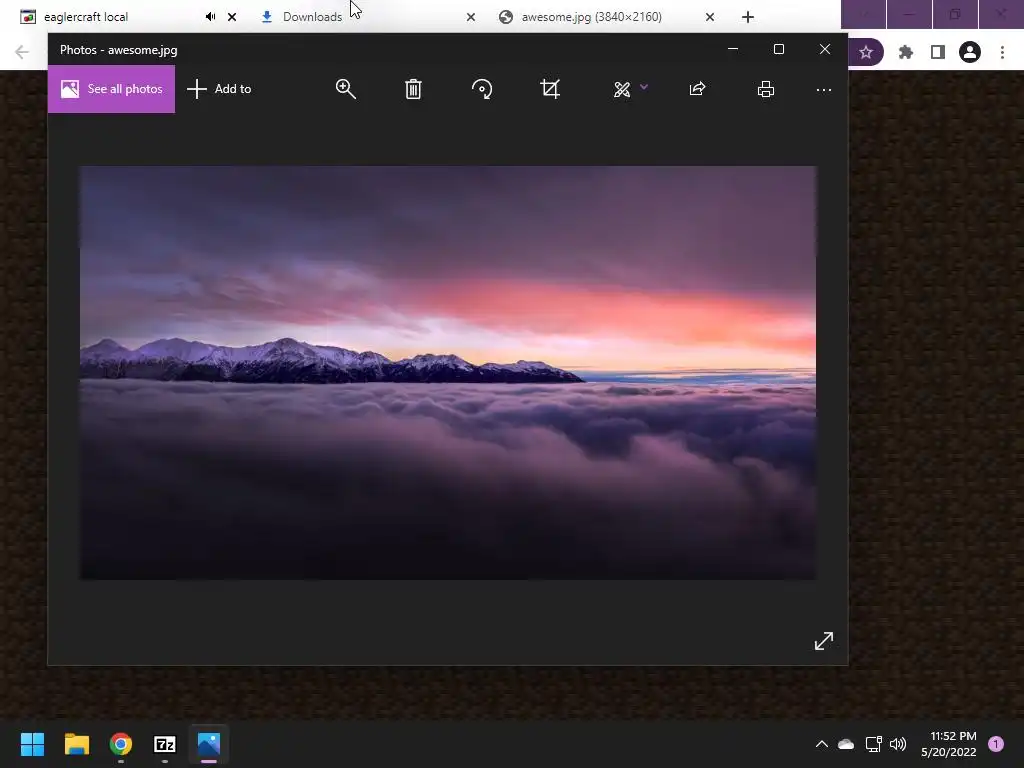The height and width of the screenshot is (768, 1024).
Task: Close the awesome.jpg browser tab
Action: click(710, 17)
